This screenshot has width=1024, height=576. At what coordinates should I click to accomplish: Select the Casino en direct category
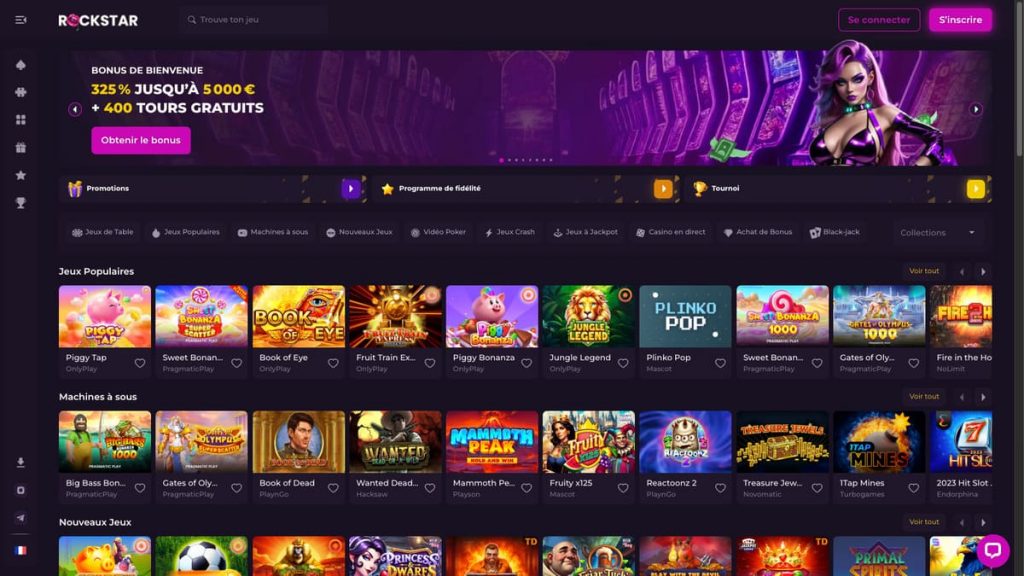(x=671, y=232)
